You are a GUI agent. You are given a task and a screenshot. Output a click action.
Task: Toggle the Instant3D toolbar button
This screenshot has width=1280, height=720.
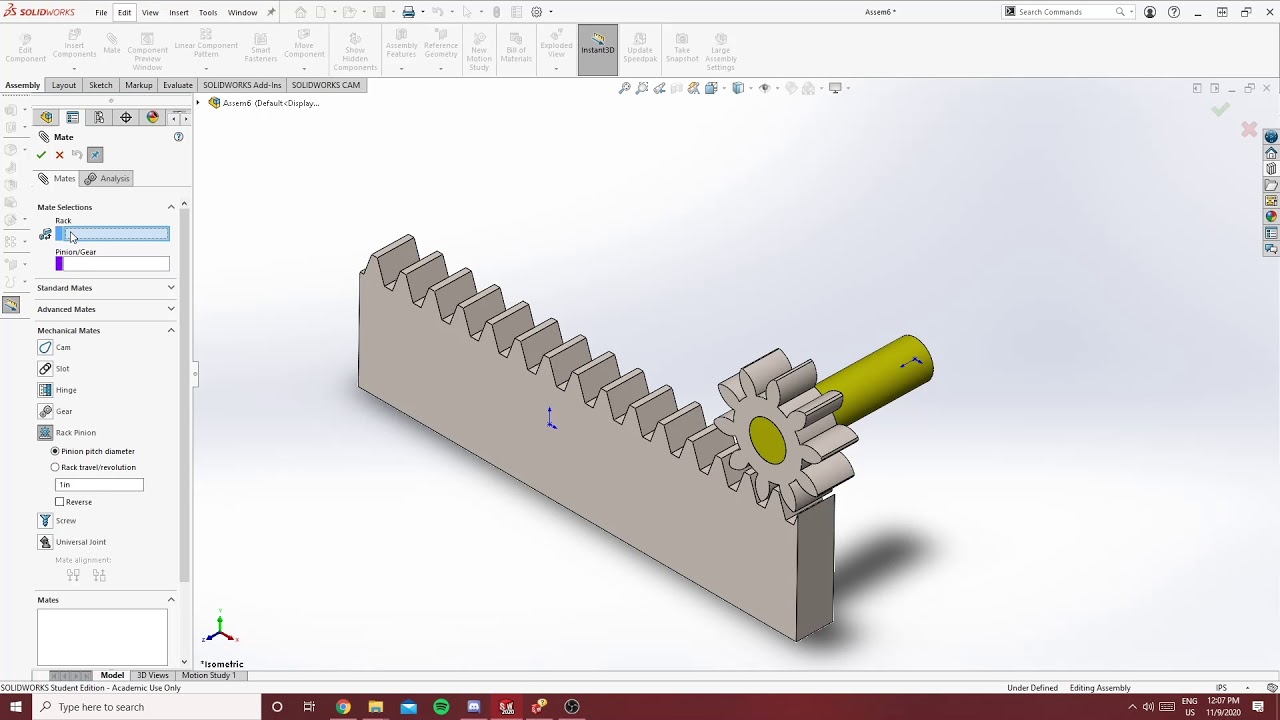[598, 49]
